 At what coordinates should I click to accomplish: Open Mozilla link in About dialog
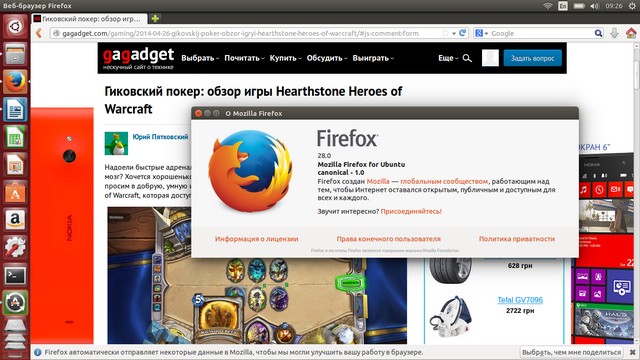[378, 181]
